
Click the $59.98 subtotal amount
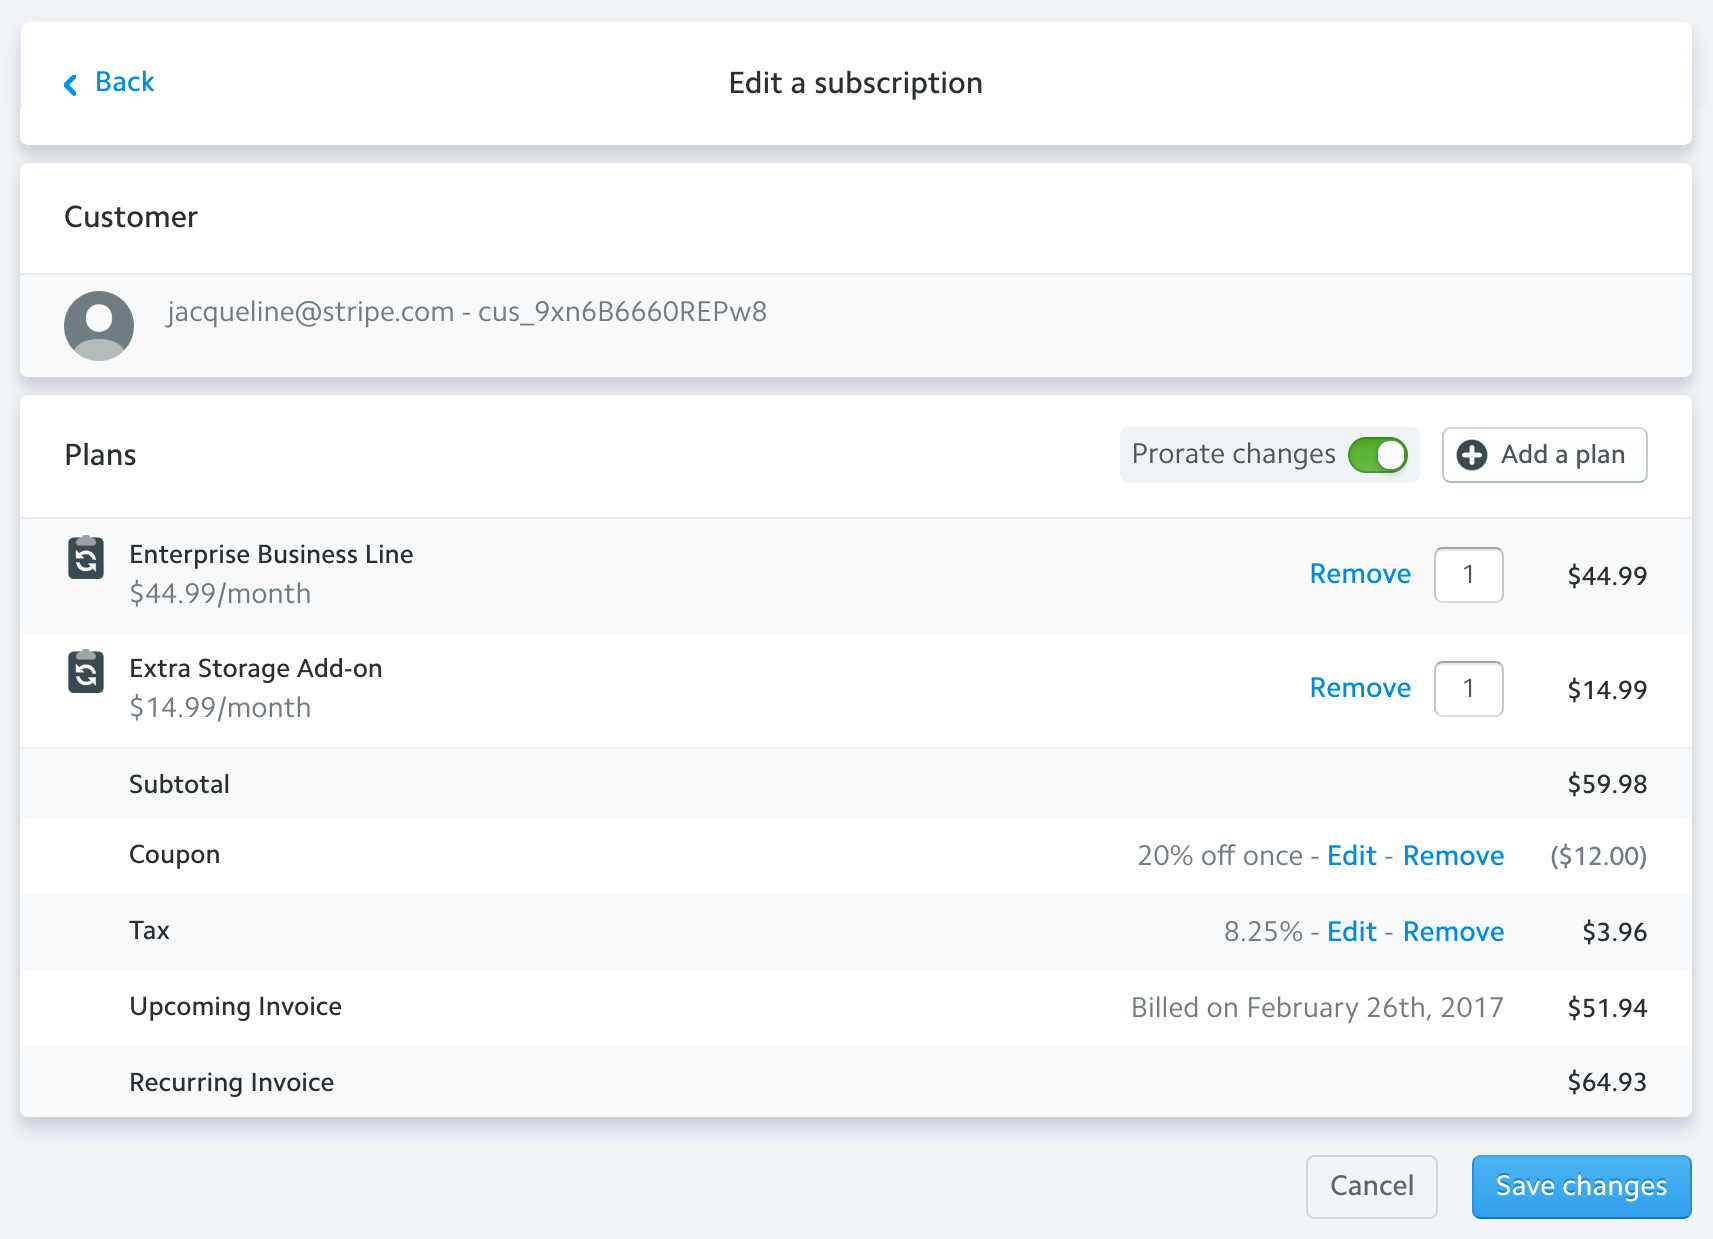point(1607,784)
